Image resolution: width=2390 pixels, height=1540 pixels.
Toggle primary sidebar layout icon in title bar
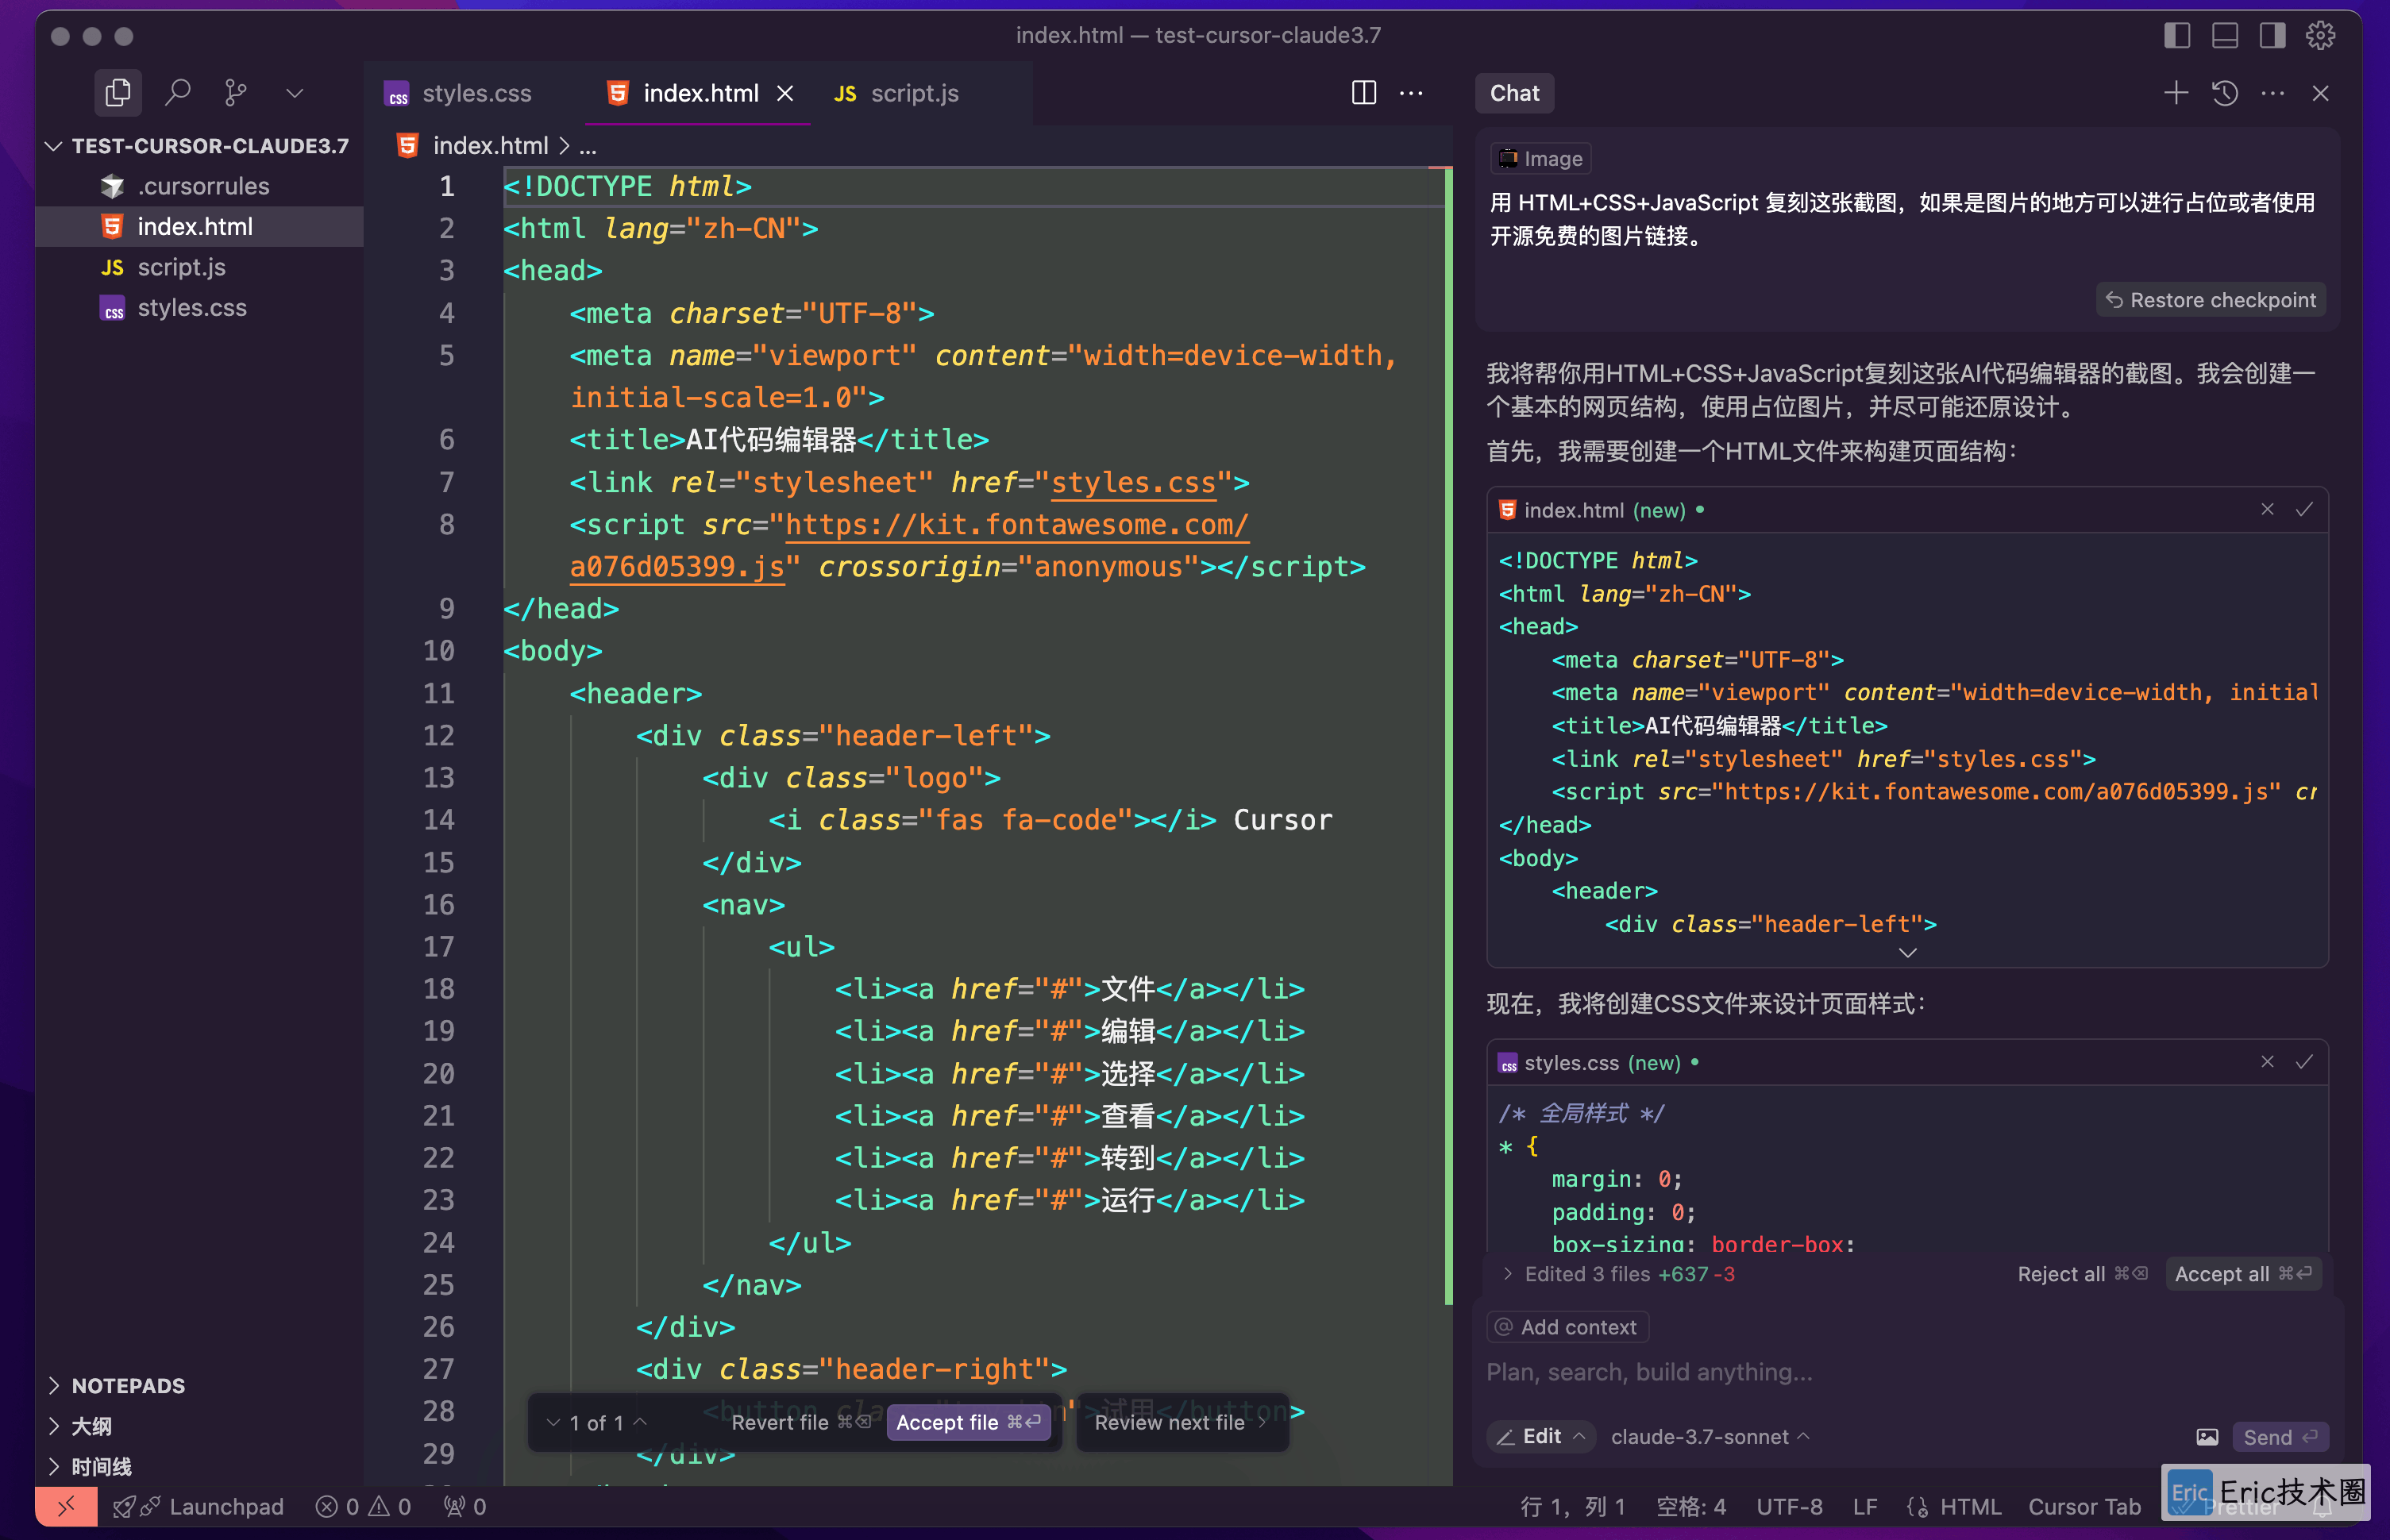2177,36
